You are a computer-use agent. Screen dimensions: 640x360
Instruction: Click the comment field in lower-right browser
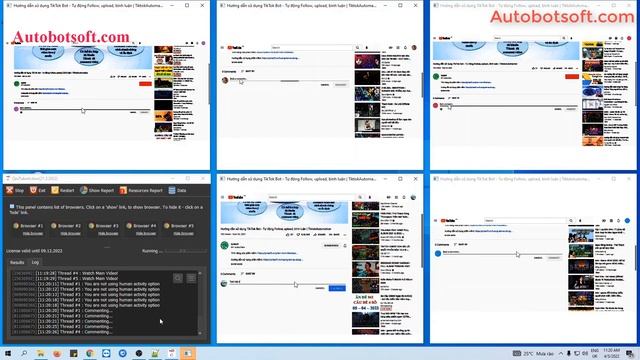click(502, 253)
